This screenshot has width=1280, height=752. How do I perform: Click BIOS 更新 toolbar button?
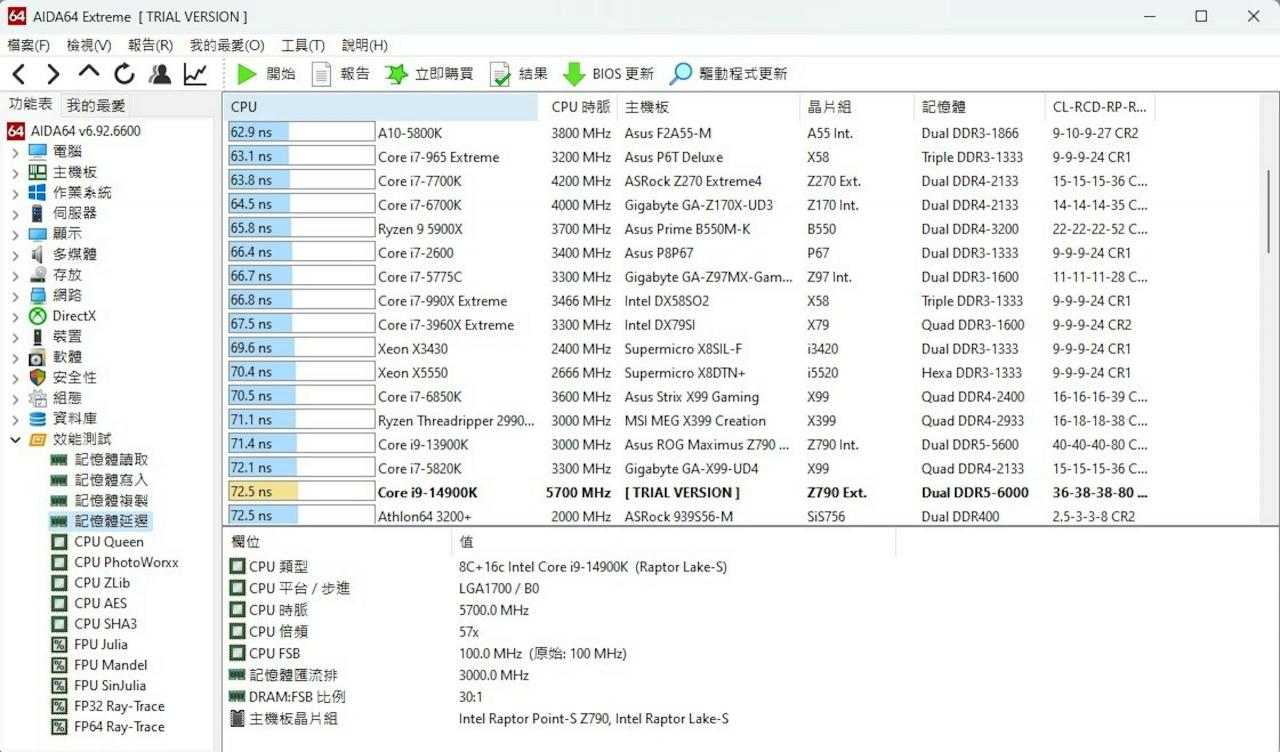point(608,74)
